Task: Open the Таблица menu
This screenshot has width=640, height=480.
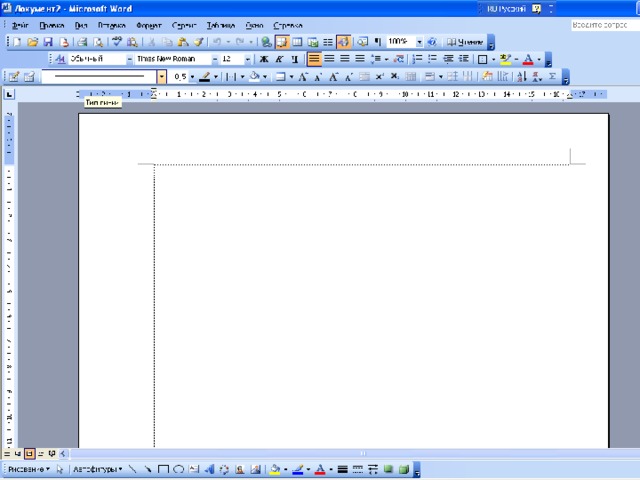Action: (221, 25)
